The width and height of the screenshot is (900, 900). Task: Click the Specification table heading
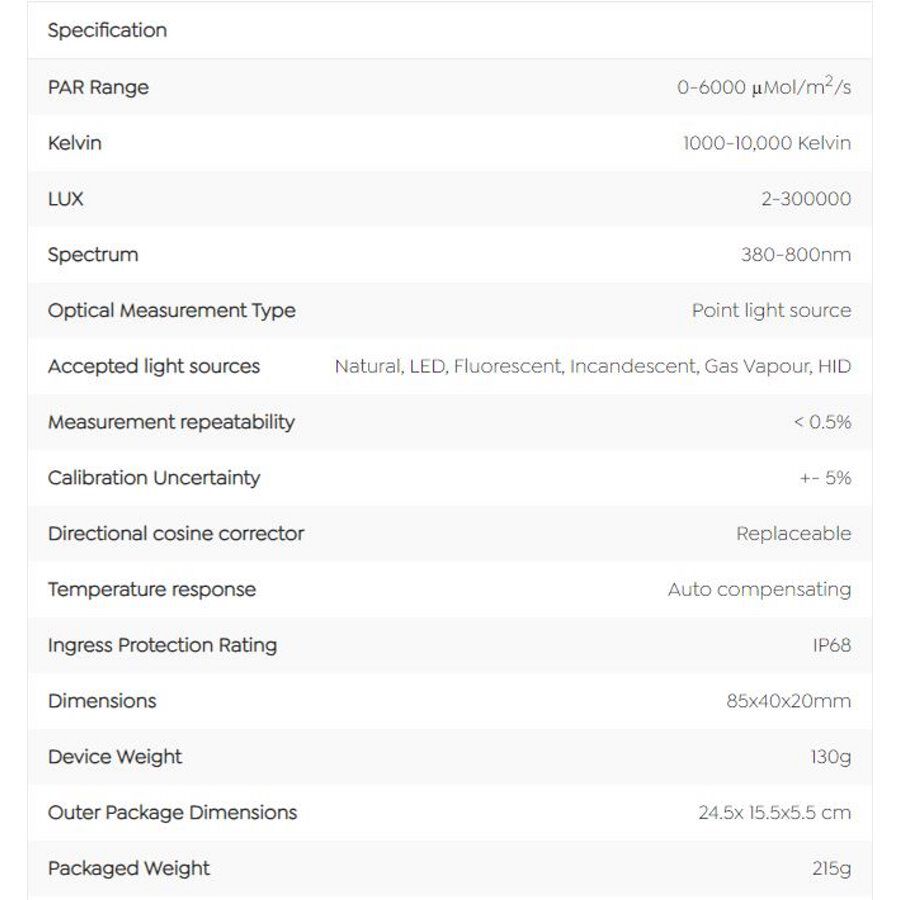[107, 31]
